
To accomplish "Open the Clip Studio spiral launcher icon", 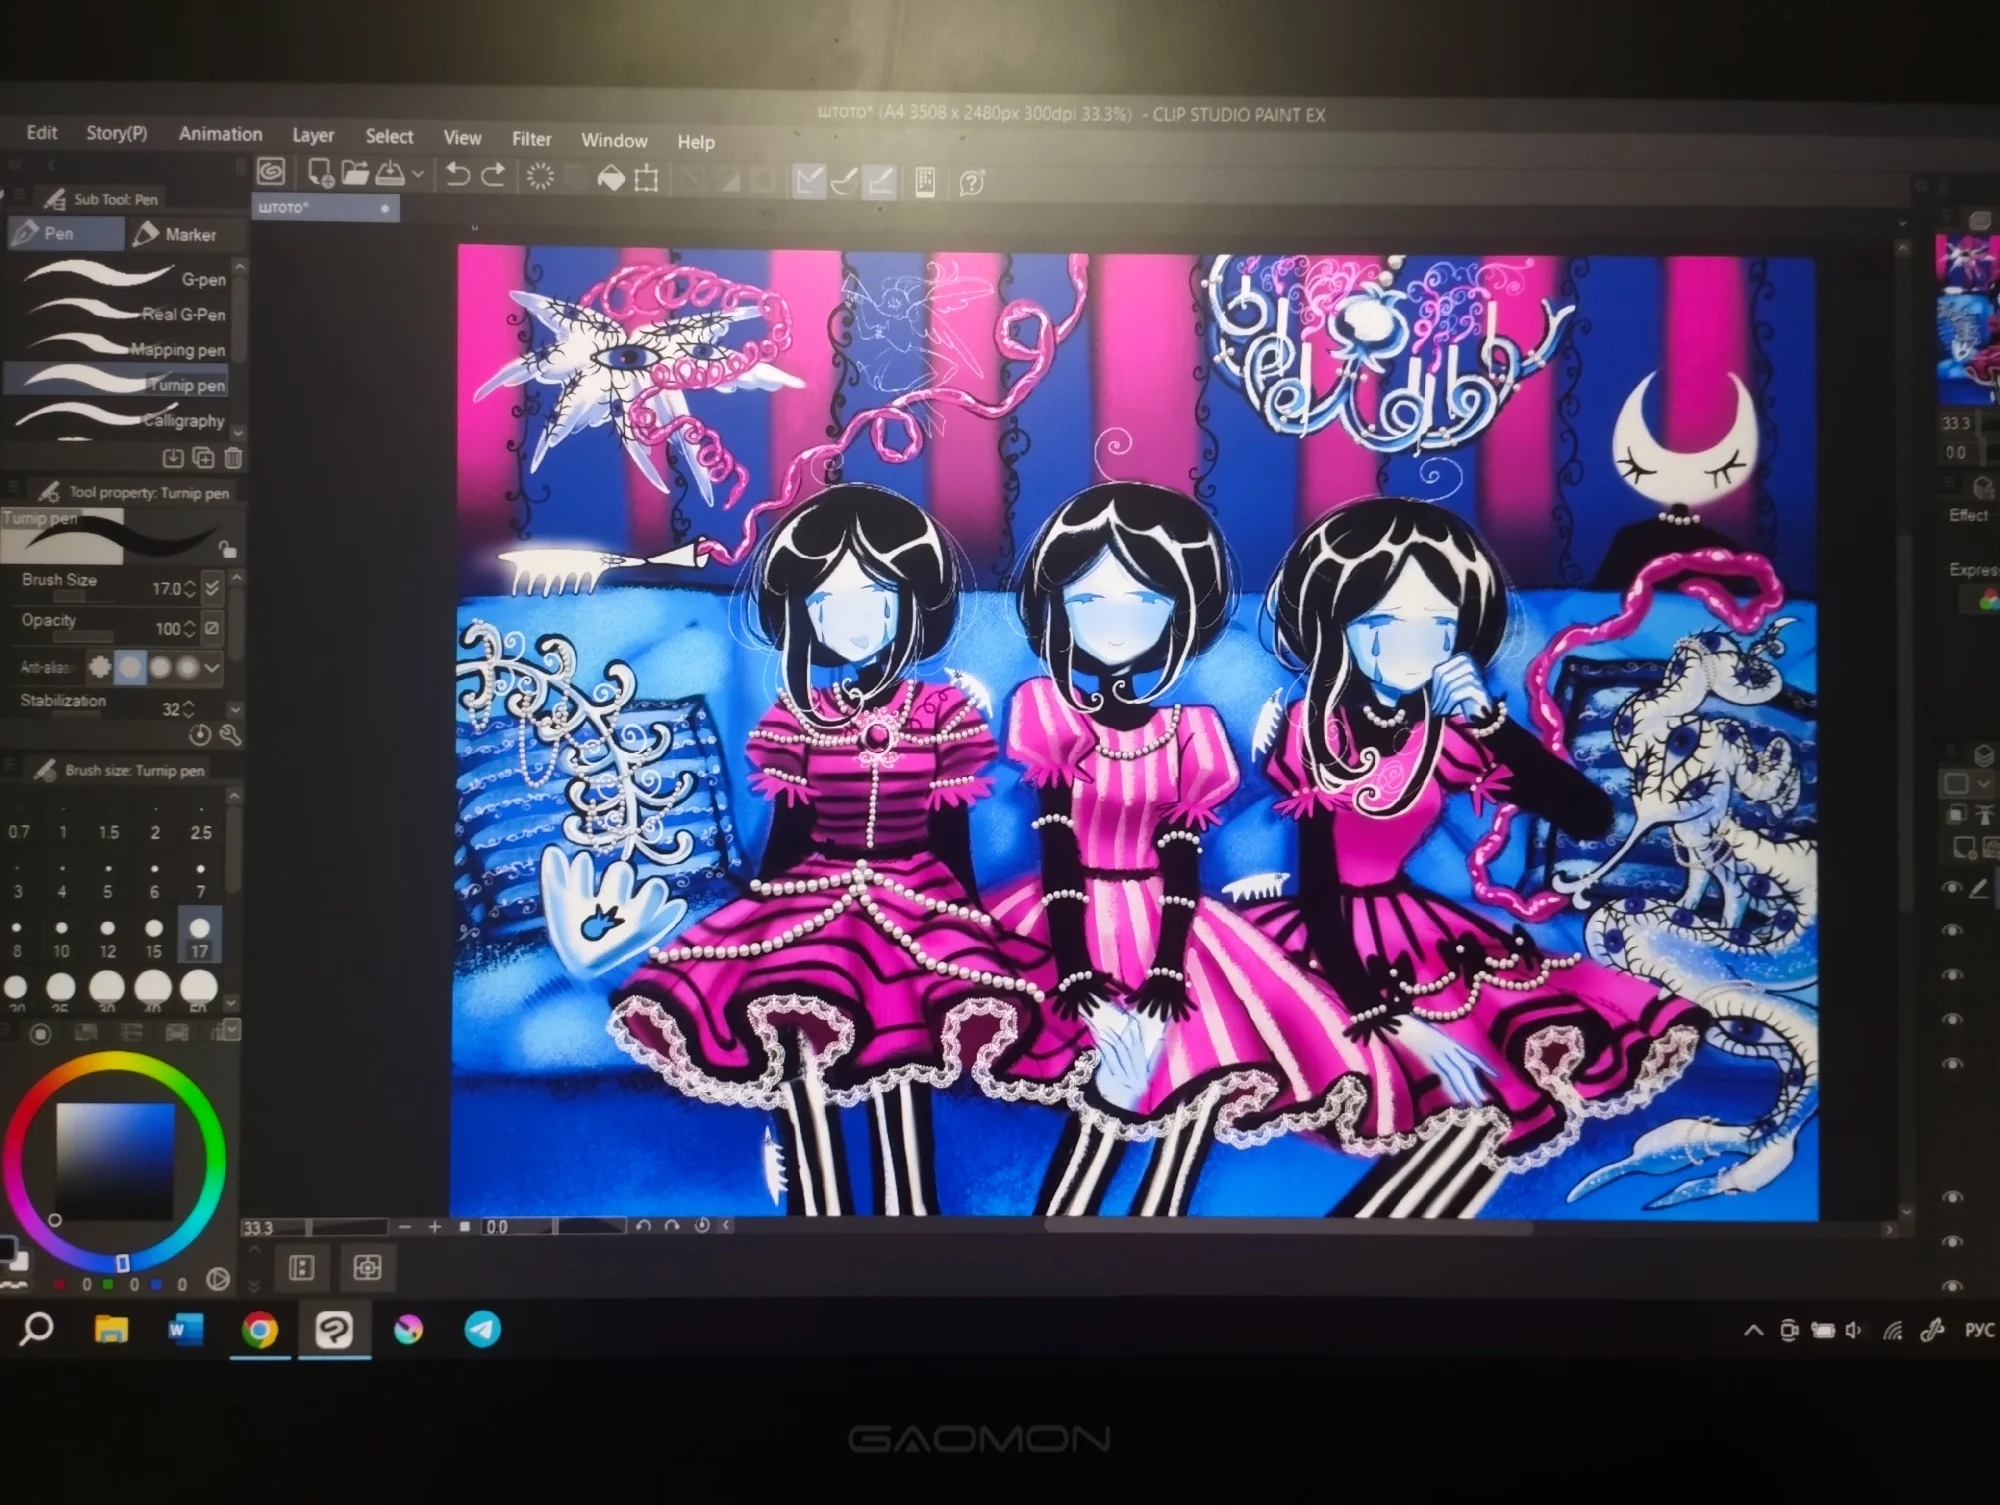I will click(271, 172).
